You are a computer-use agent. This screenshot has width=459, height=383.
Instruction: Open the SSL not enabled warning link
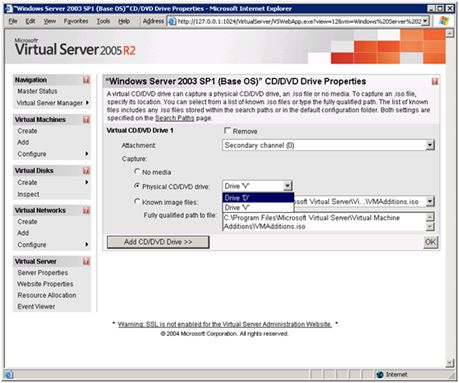pos(225,324)
